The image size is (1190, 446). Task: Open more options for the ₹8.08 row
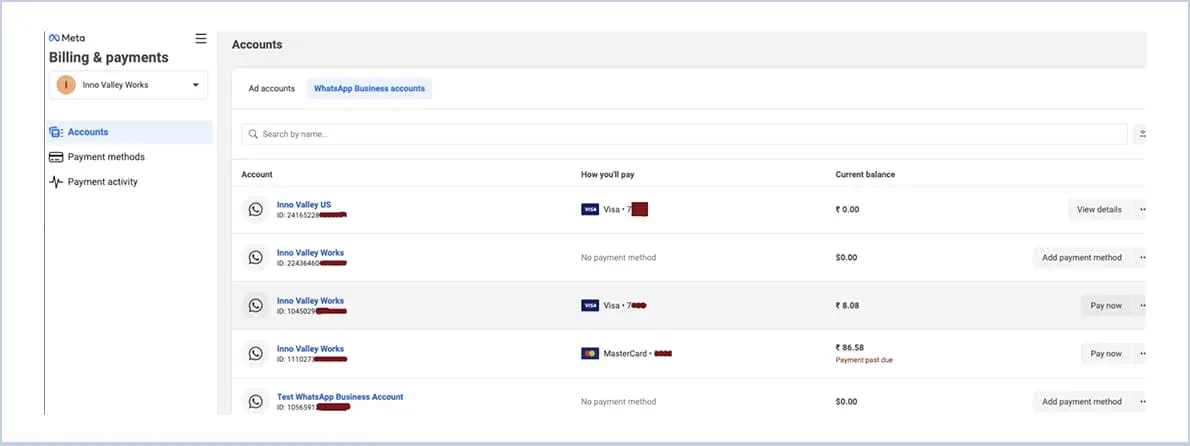point(1141,306)
